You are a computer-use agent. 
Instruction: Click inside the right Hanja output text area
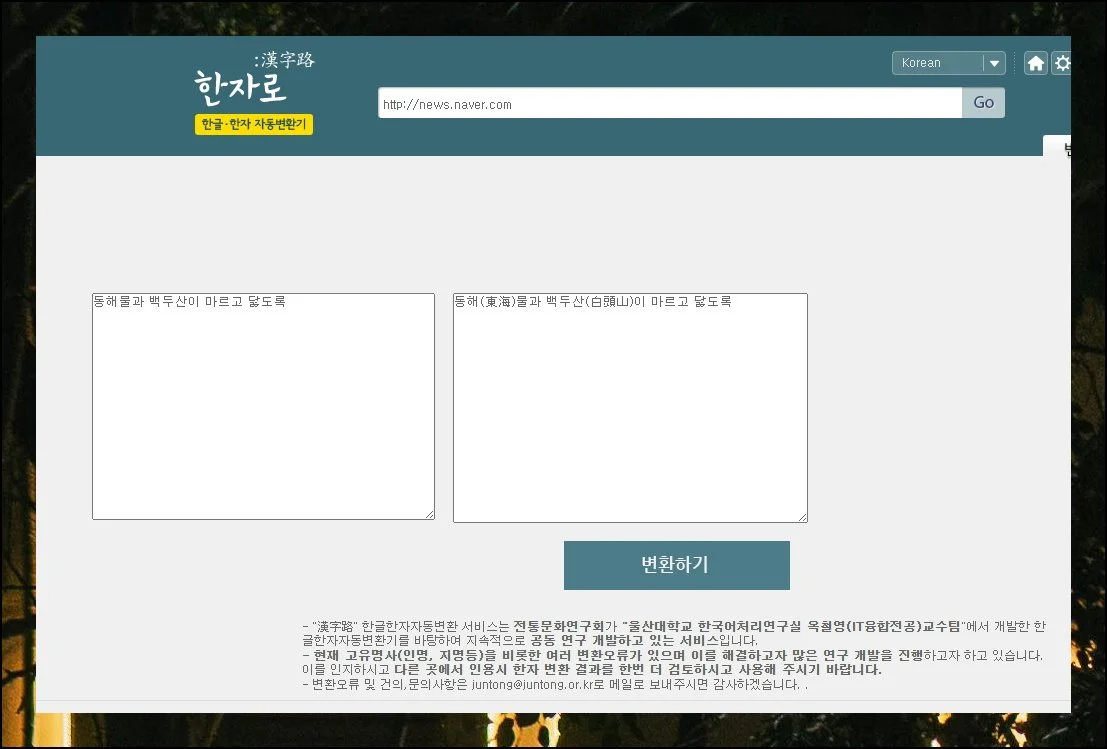630,420
